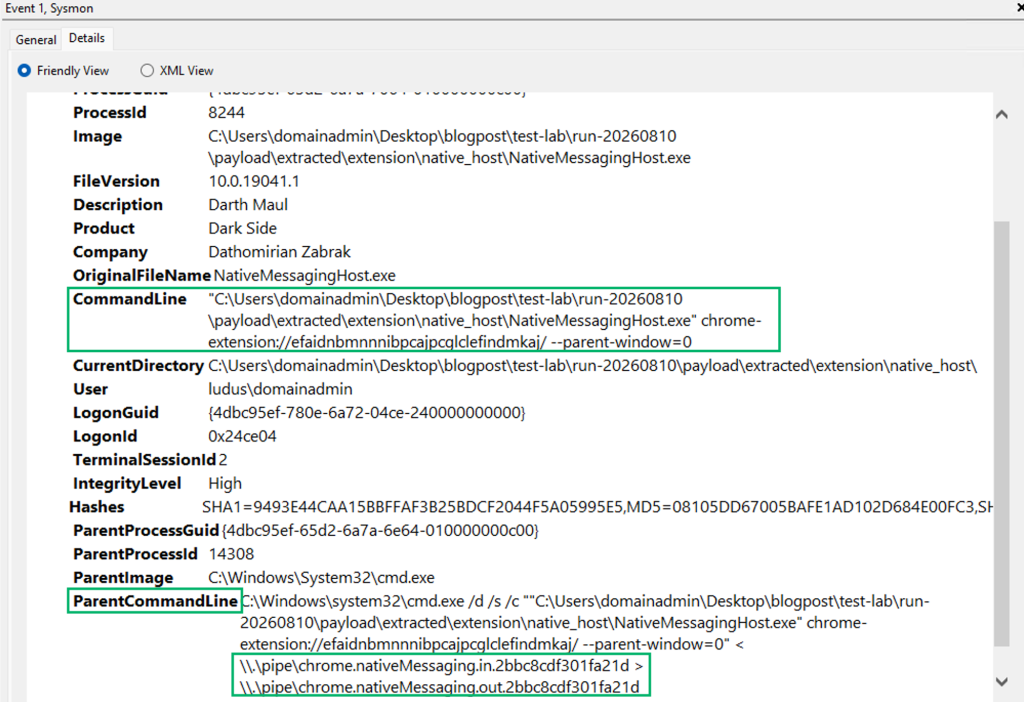
Task: Click the chrome.nativeMessaging.out pipe text
Action: [440, 687]
